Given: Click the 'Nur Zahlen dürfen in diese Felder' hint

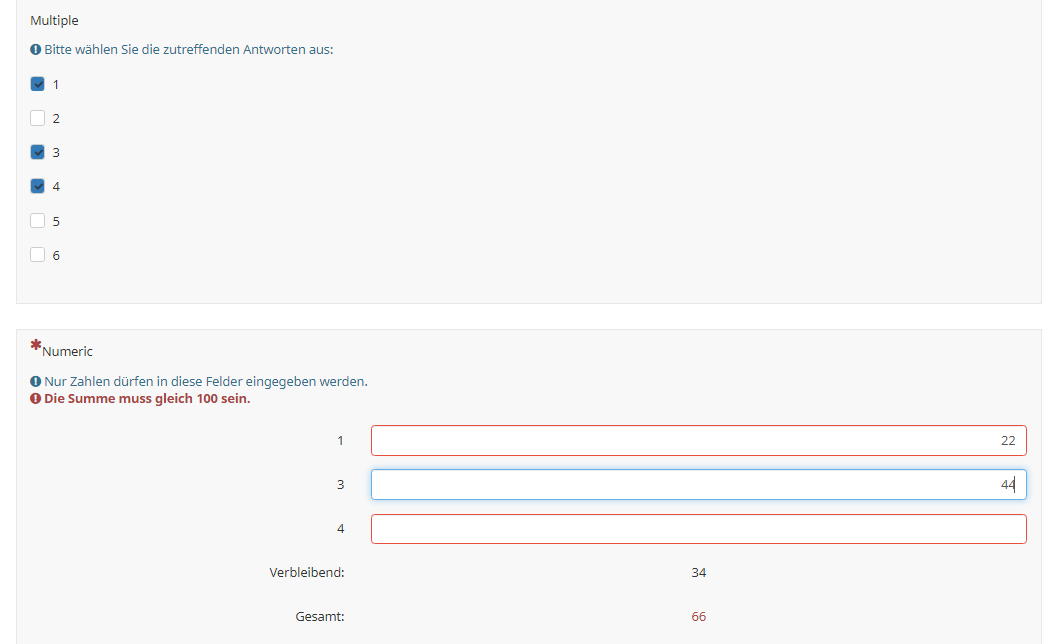Looking at the screenshot, I should tap(206, 381).
